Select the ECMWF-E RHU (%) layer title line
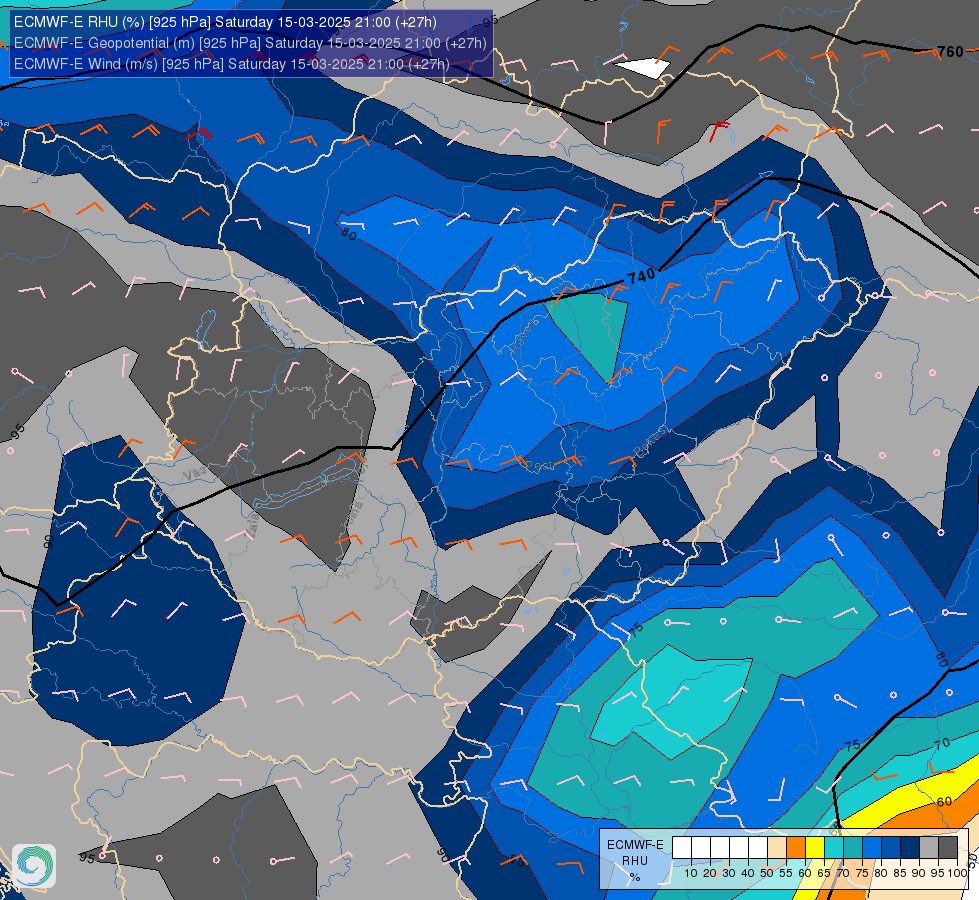Image resolution: width=979 pixels, height=900 pixels. [x=225, y=22]
